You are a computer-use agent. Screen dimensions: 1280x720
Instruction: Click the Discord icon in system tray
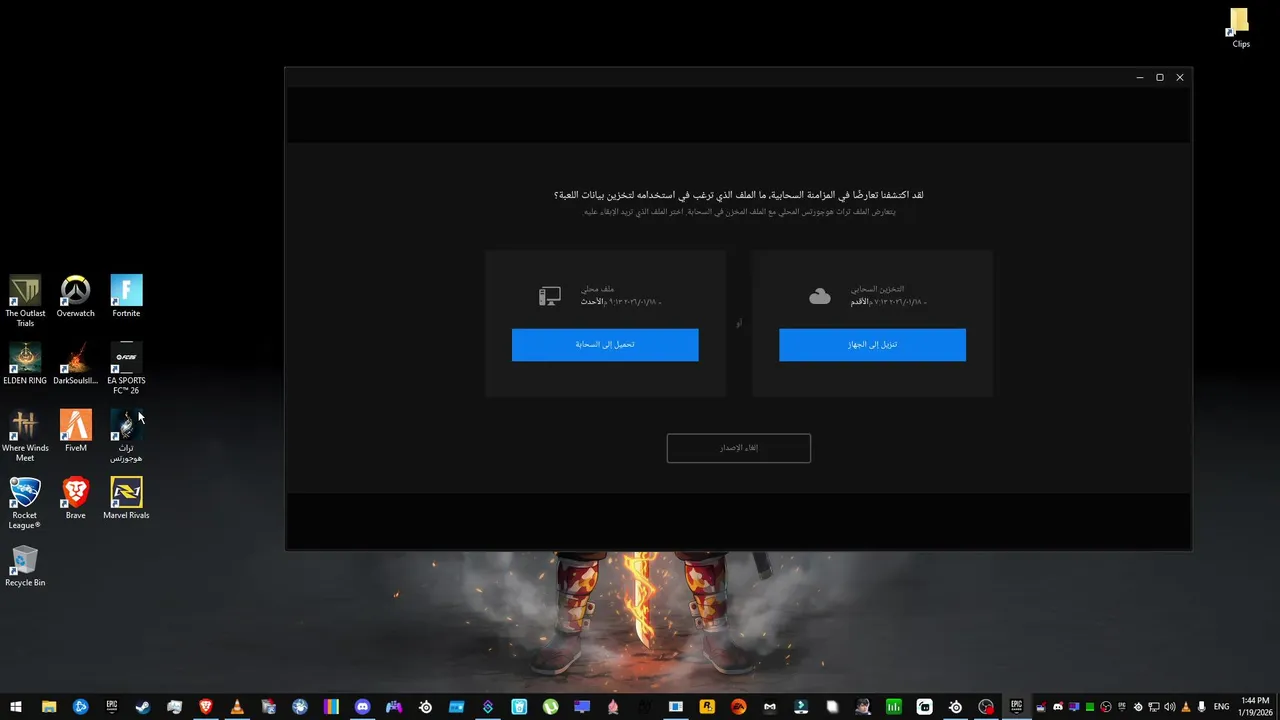pyautogui.click(x=1057, y=707)
